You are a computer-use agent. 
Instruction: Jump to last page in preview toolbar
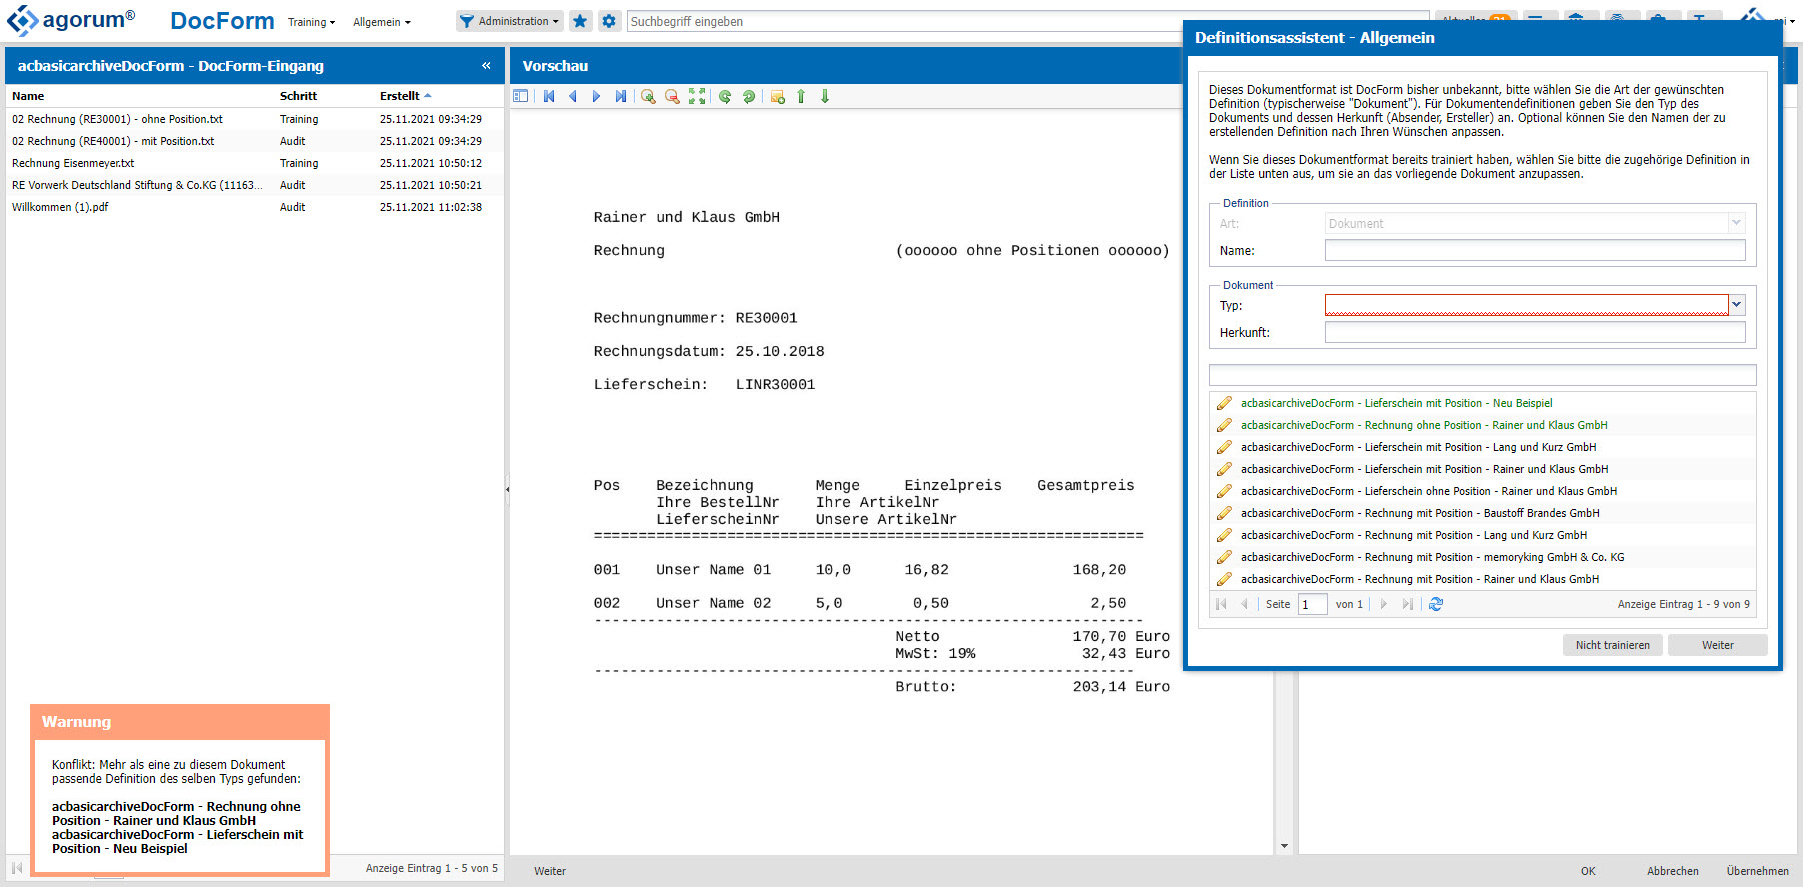tap(621, 96)
